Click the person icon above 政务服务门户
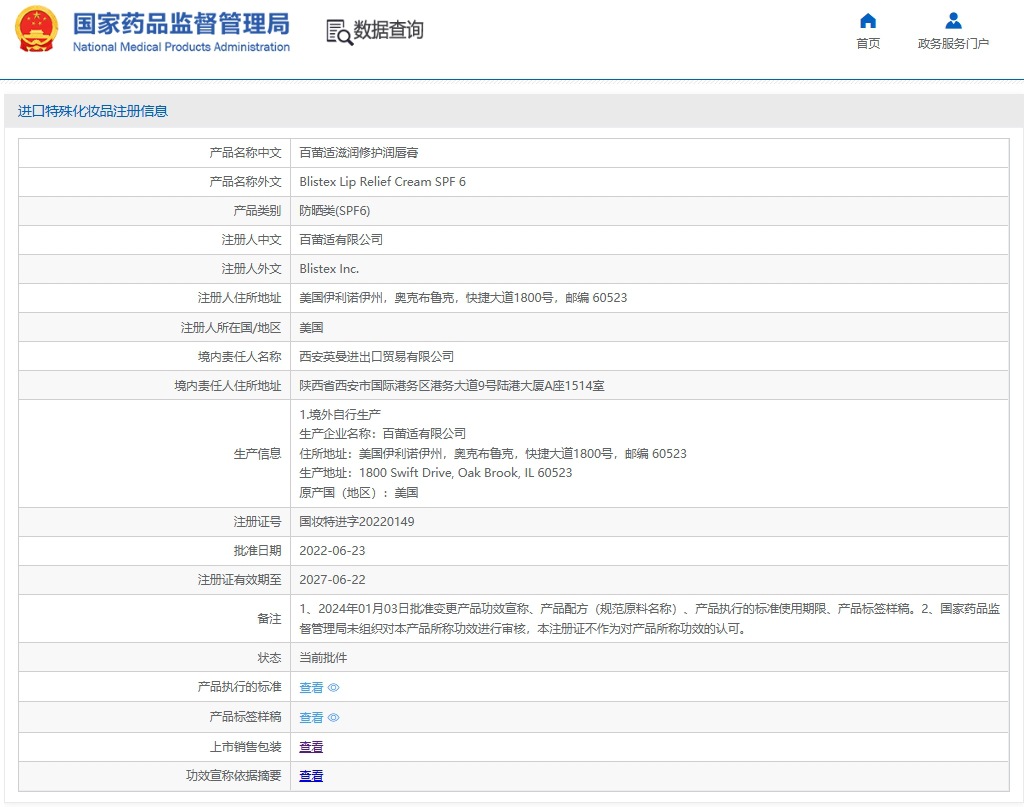The height and width of the screenshot is (807, 1024). (x=953, y=21)
